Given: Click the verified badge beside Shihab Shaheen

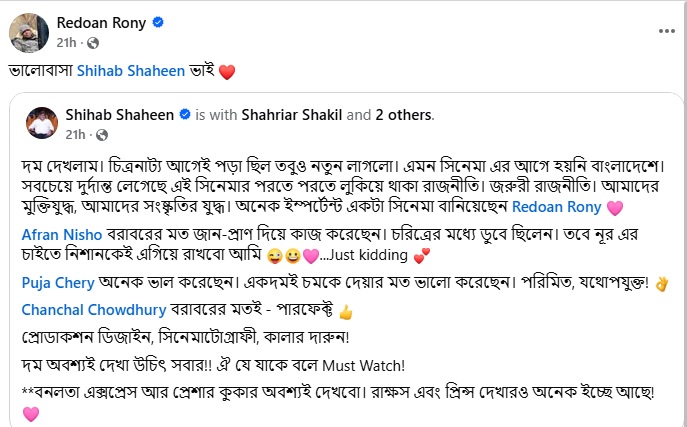Looking at the screenshot, I should pos(184,115).
